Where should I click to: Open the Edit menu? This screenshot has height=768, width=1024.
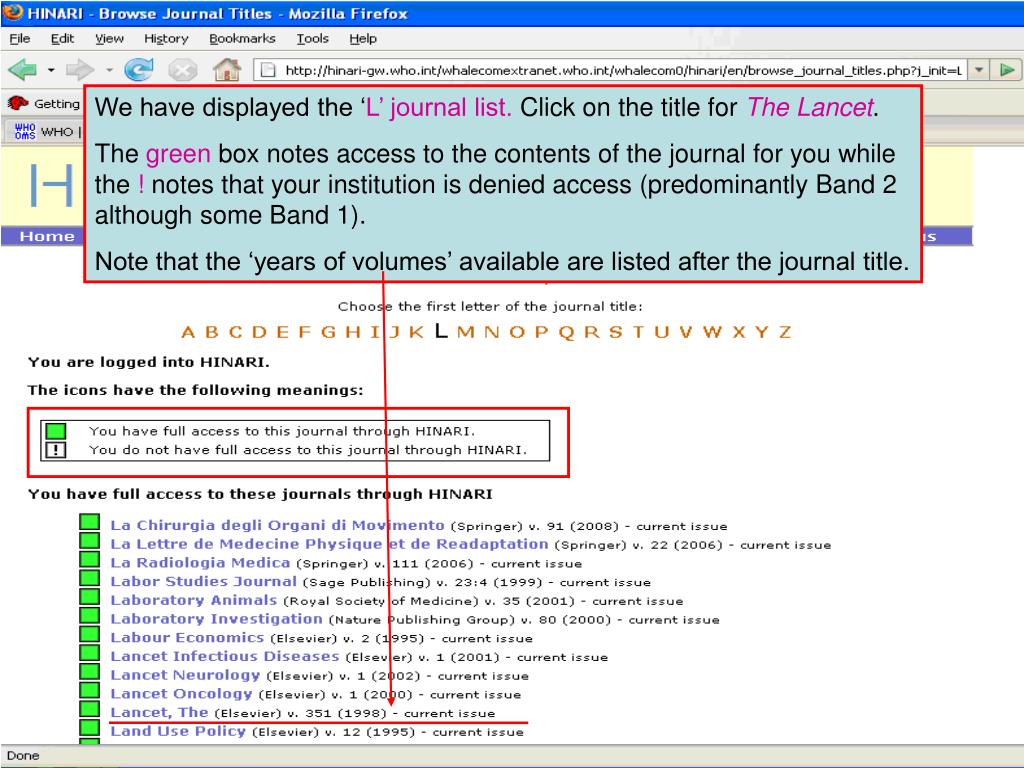tap(62, 39)
